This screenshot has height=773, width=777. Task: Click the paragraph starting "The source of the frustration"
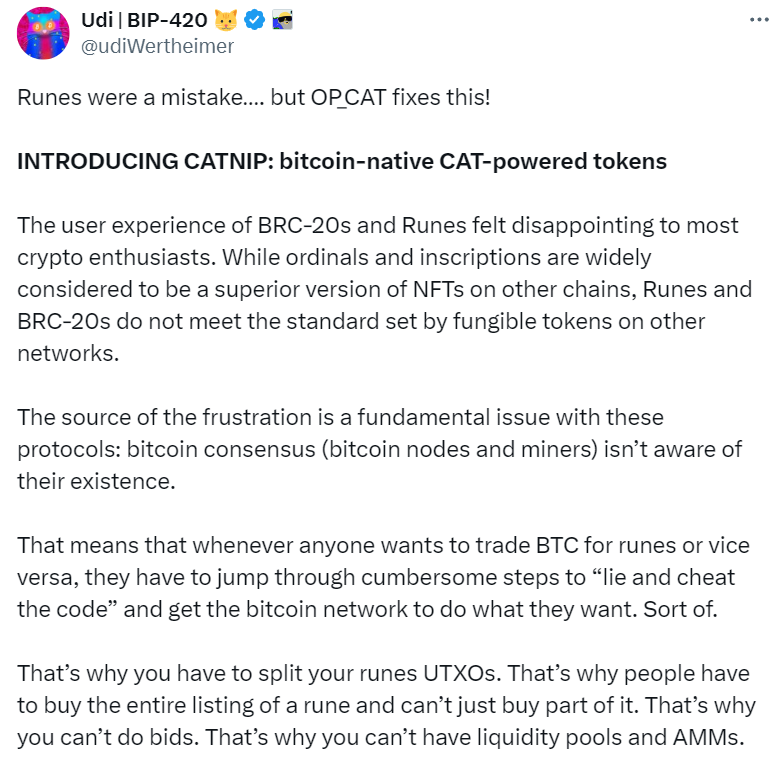378,449
